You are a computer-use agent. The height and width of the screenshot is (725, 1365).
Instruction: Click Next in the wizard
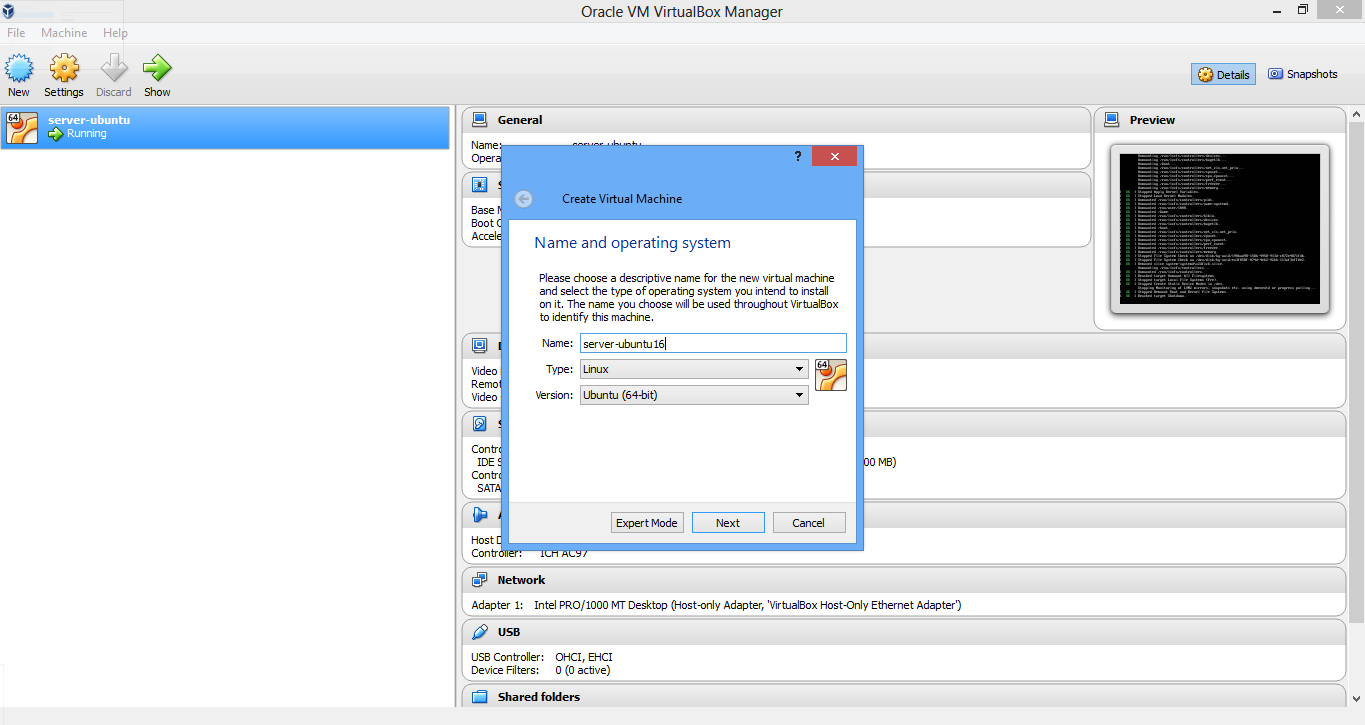pyautogui.click(x=728, y=523)
